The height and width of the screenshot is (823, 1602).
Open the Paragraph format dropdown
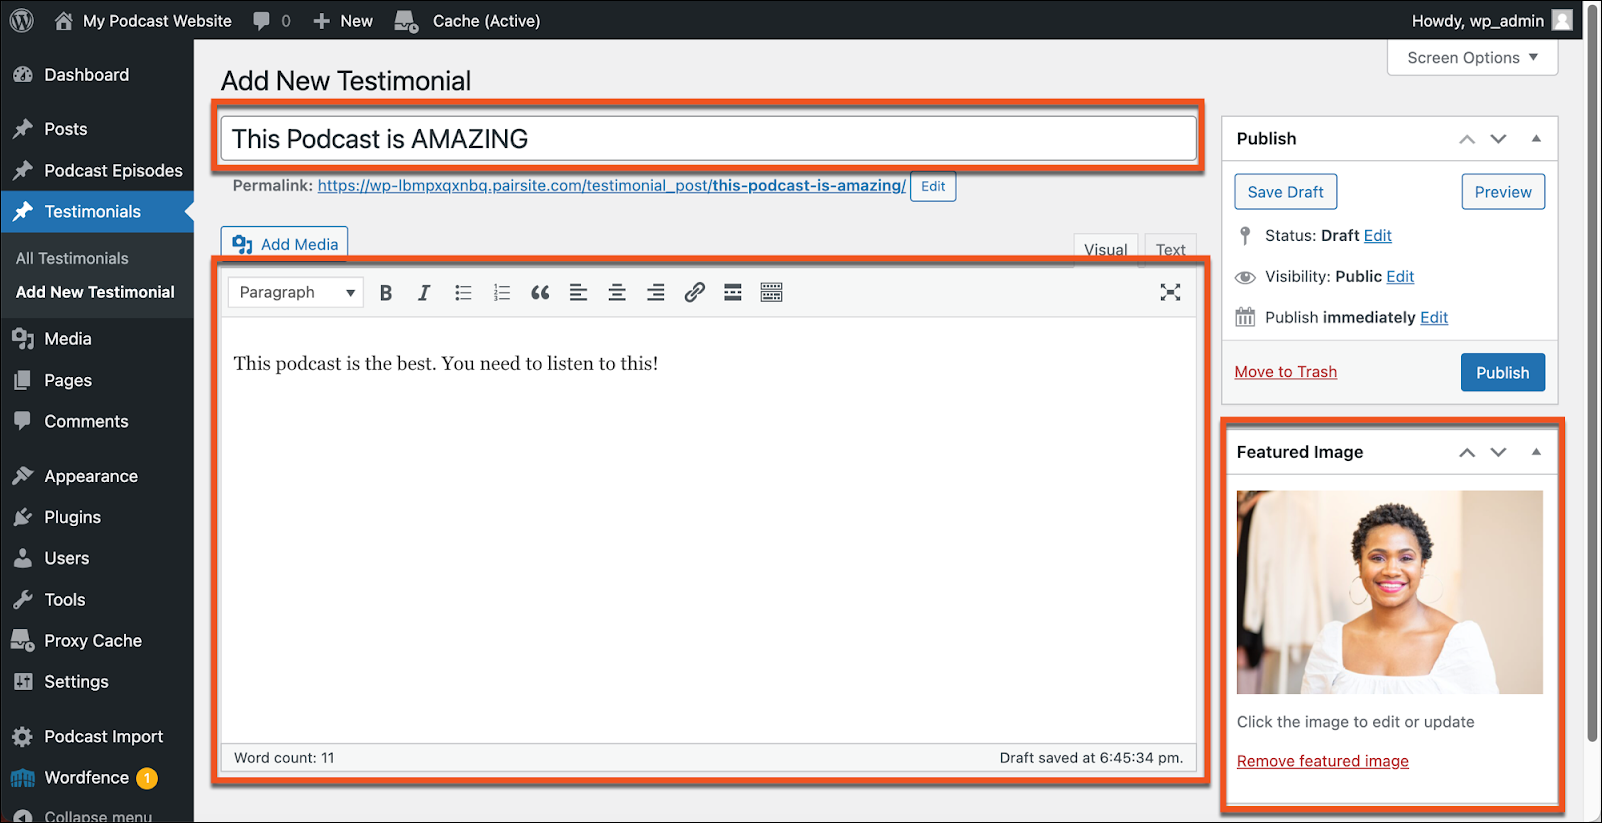[296, 292]
